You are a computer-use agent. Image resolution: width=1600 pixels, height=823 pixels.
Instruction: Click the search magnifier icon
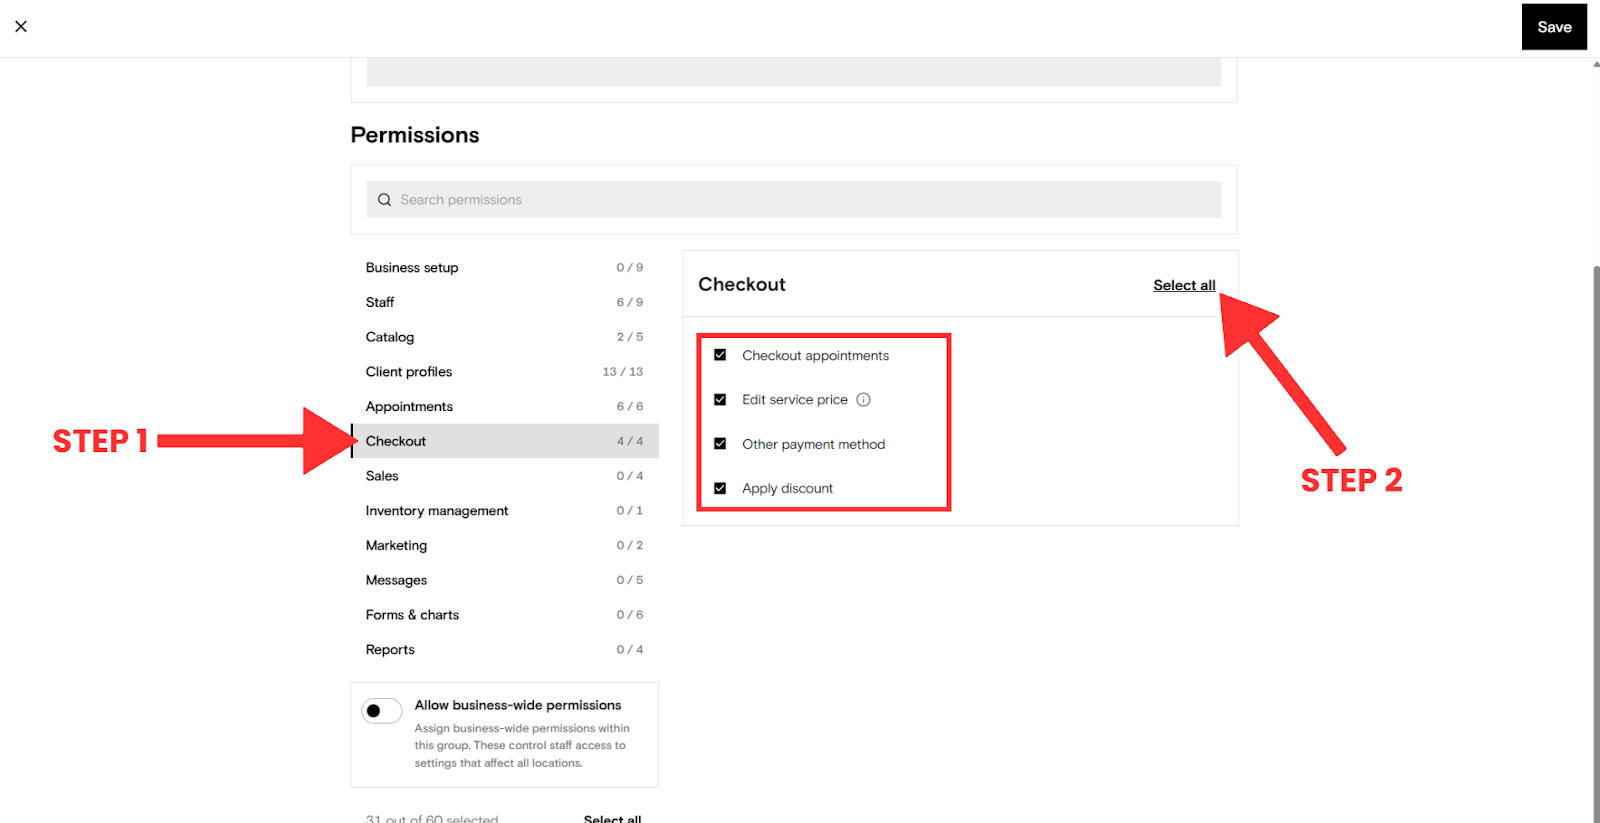[384, 200]
